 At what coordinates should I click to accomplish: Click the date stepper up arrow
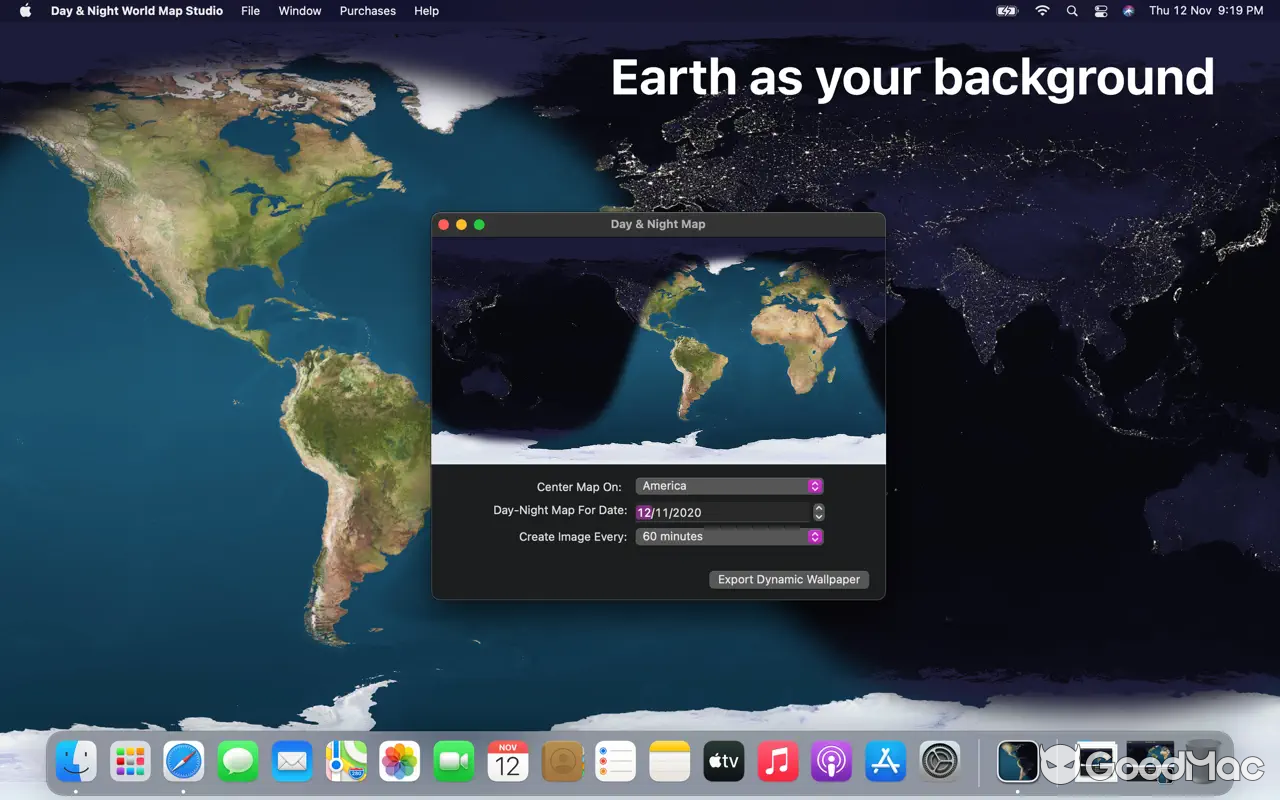818,507
